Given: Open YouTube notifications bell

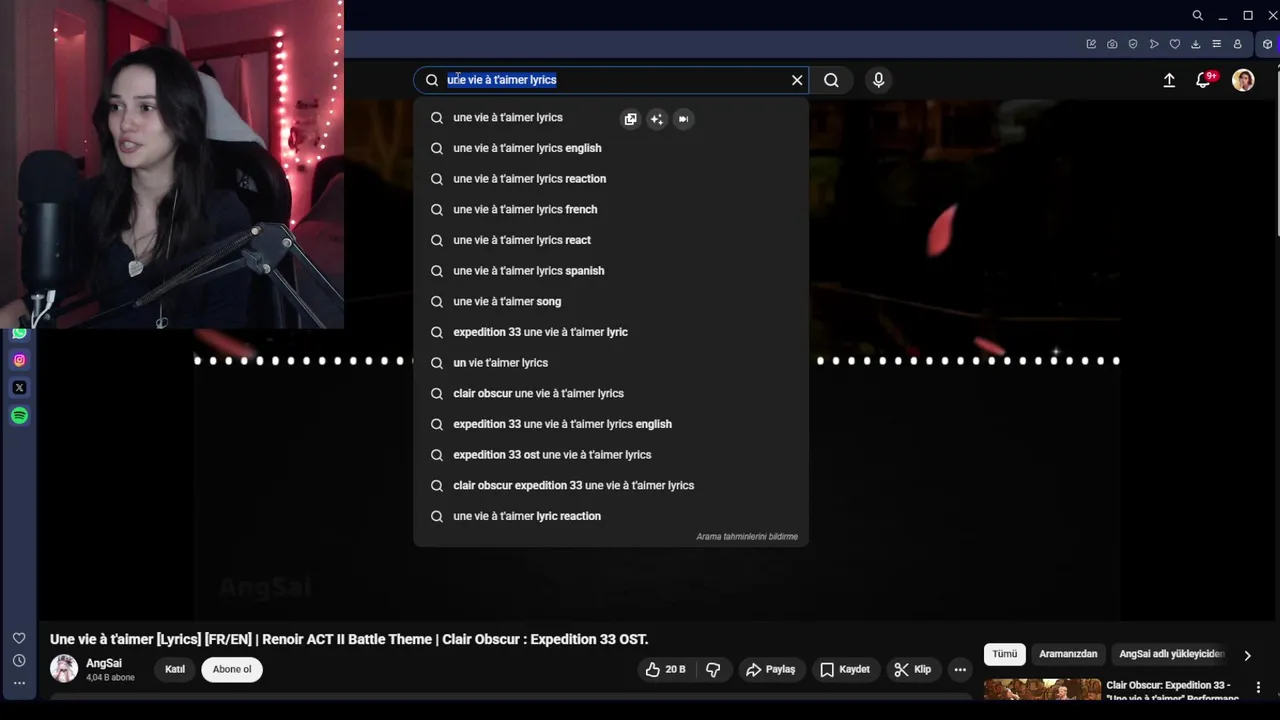Looking at the screenshot, I should click(x=1205, y=80).
